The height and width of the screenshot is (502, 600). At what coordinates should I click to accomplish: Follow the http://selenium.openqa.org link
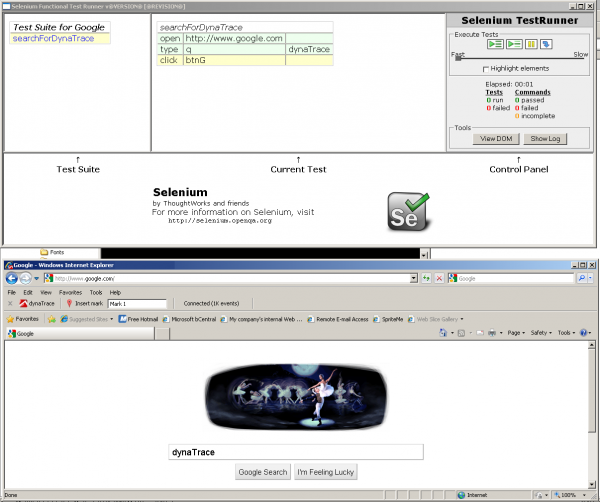220,221
